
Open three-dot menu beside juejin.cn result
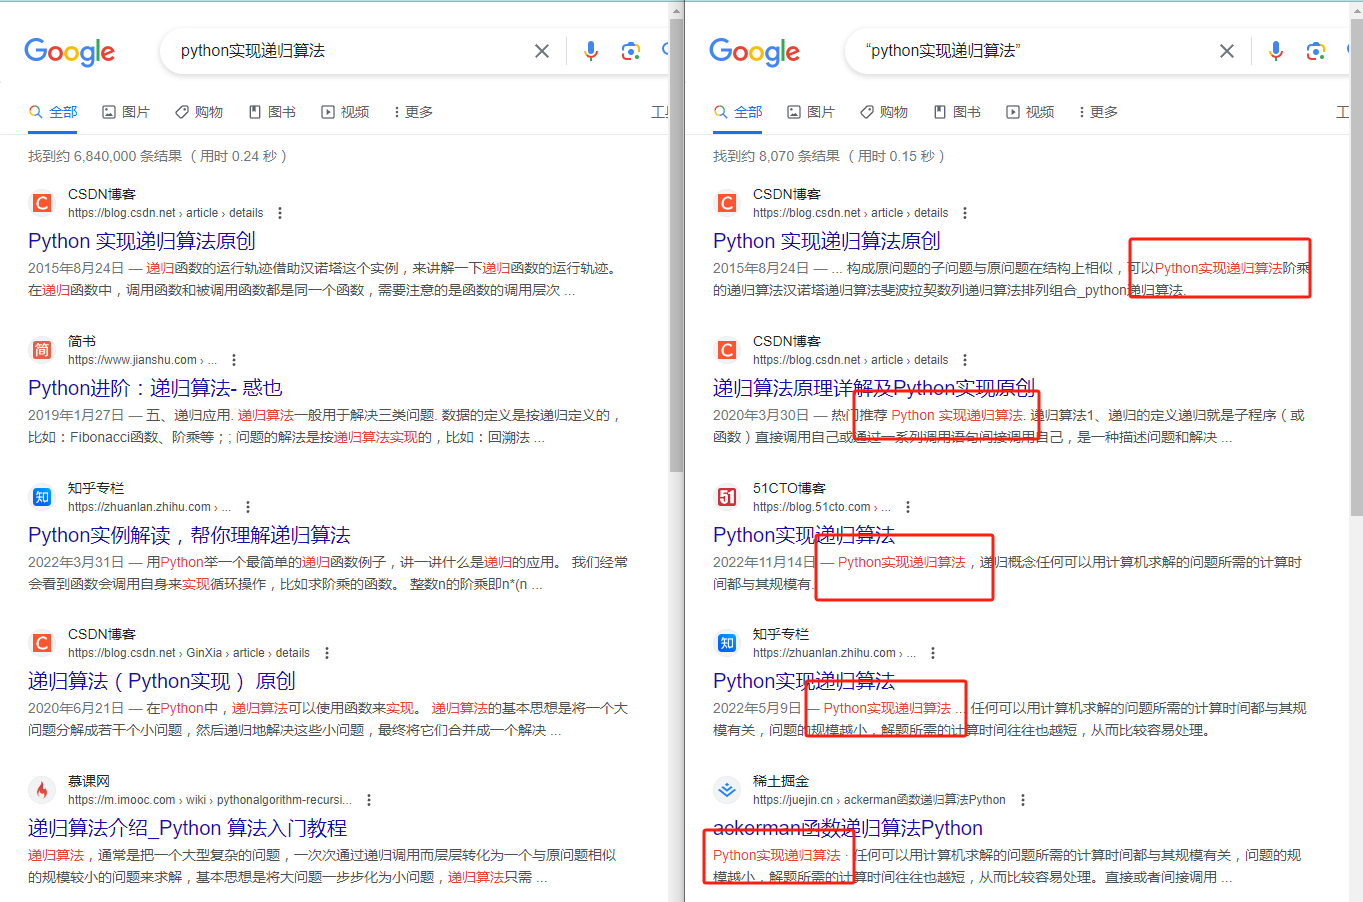point(1022,800)
